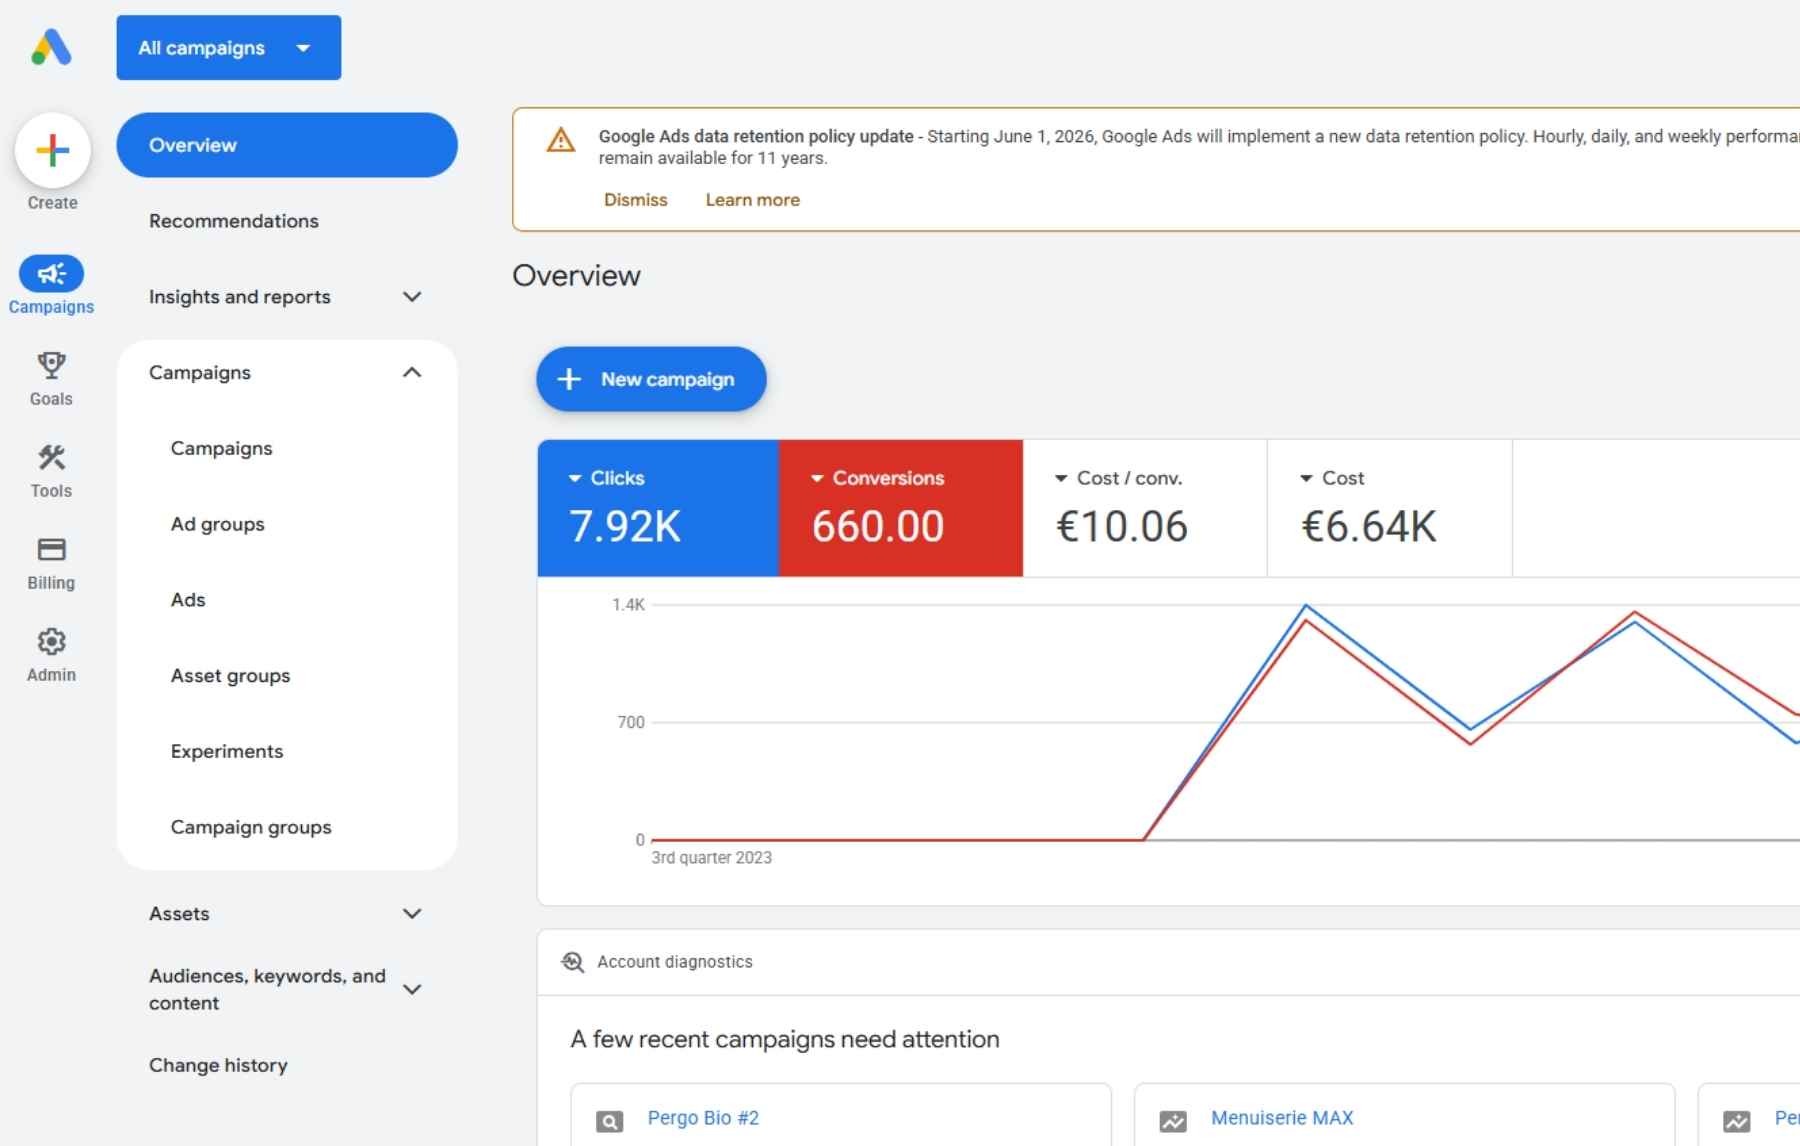
Task: Expand Audiences, keywords, and content
Action: tap(412, 989)
